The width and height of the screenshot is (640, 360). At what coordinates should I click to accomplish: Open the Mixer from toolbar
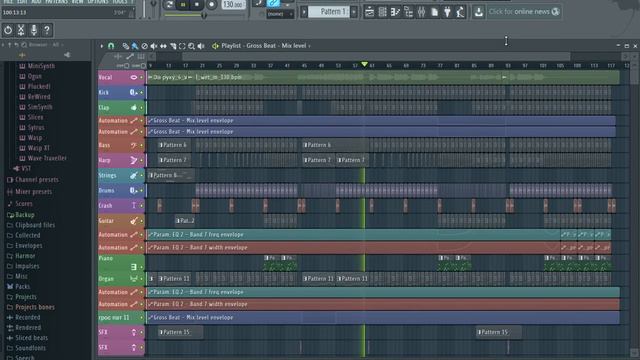(421, 12)
